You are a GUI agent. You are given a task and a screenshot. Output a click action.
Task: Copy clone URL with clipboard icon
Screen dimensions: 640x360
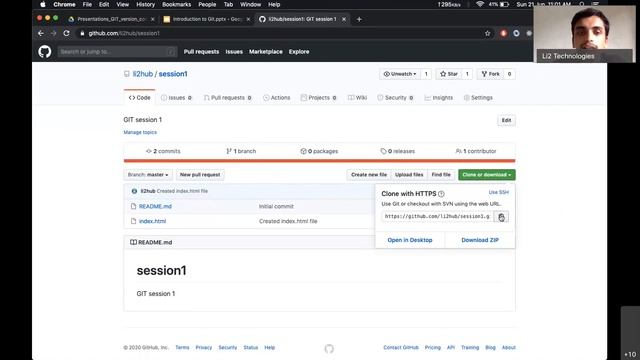(x=501, y=217)
